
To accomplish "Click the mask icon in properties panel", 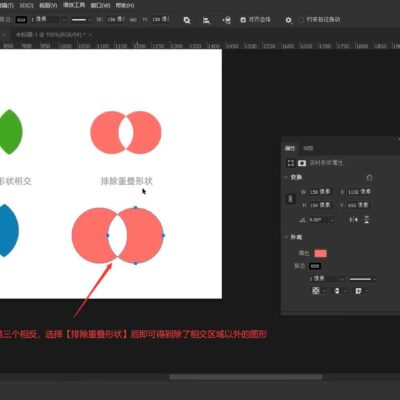I will pyautogui.click(x=302, y=163).
